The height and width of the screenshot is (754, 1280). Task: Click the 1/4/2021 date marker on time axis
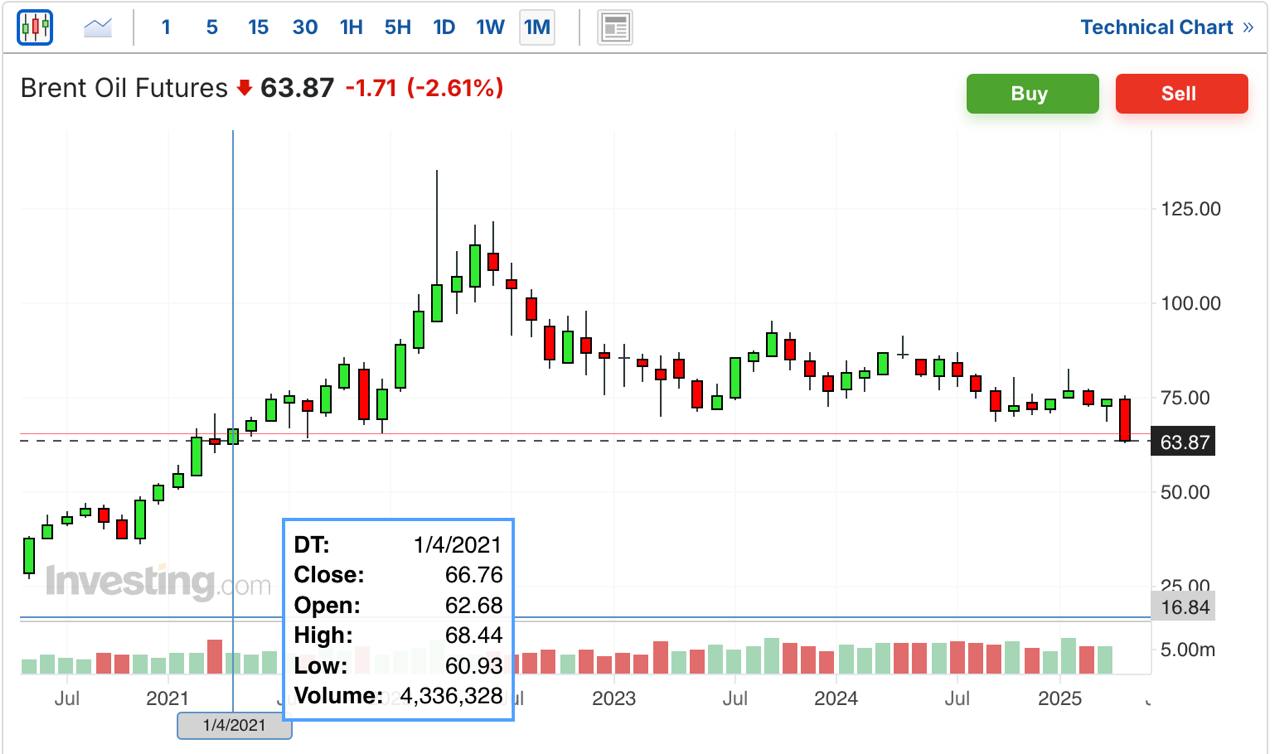tap(234, 726)
